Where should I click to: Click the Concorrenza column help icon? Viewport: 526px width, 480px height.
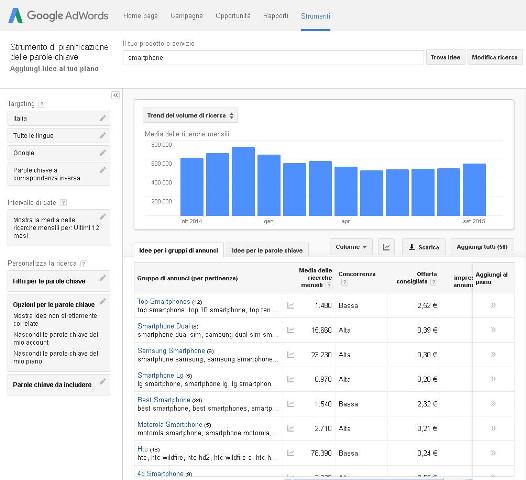click(x=344, y=282)
